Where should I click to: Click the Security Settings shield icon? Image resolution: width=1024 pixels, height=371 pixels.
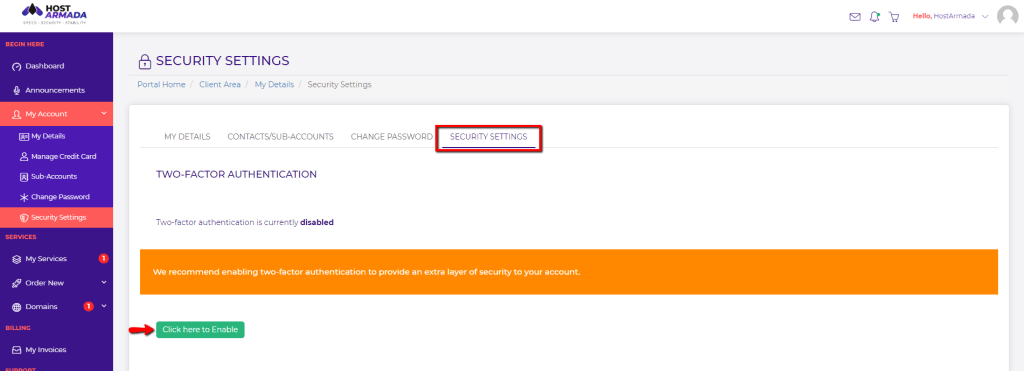(24, 218)
